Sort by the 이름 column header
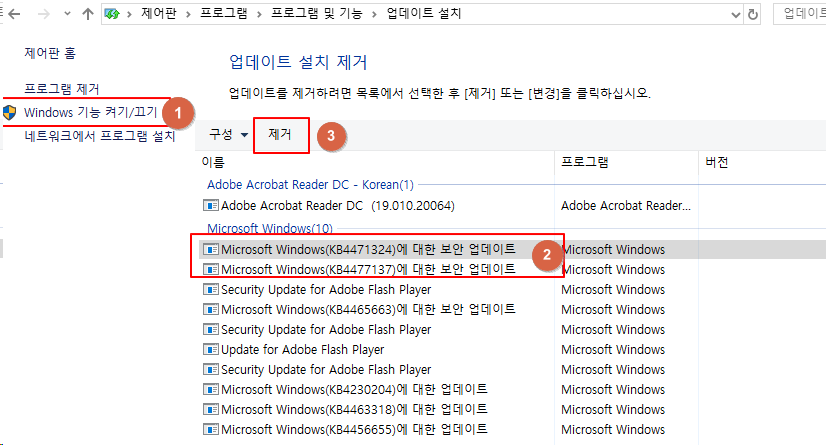The image size is (826, 445). (213, 162)
